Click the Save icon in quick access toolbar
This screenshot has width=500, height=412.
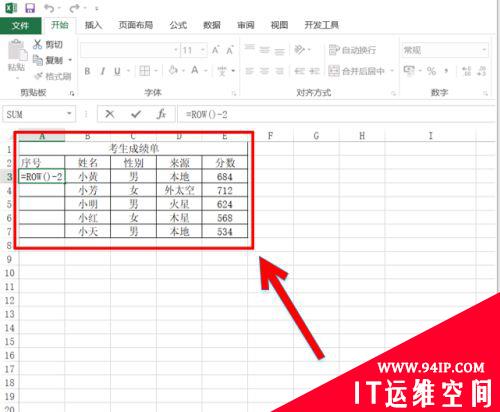point(30,8)
